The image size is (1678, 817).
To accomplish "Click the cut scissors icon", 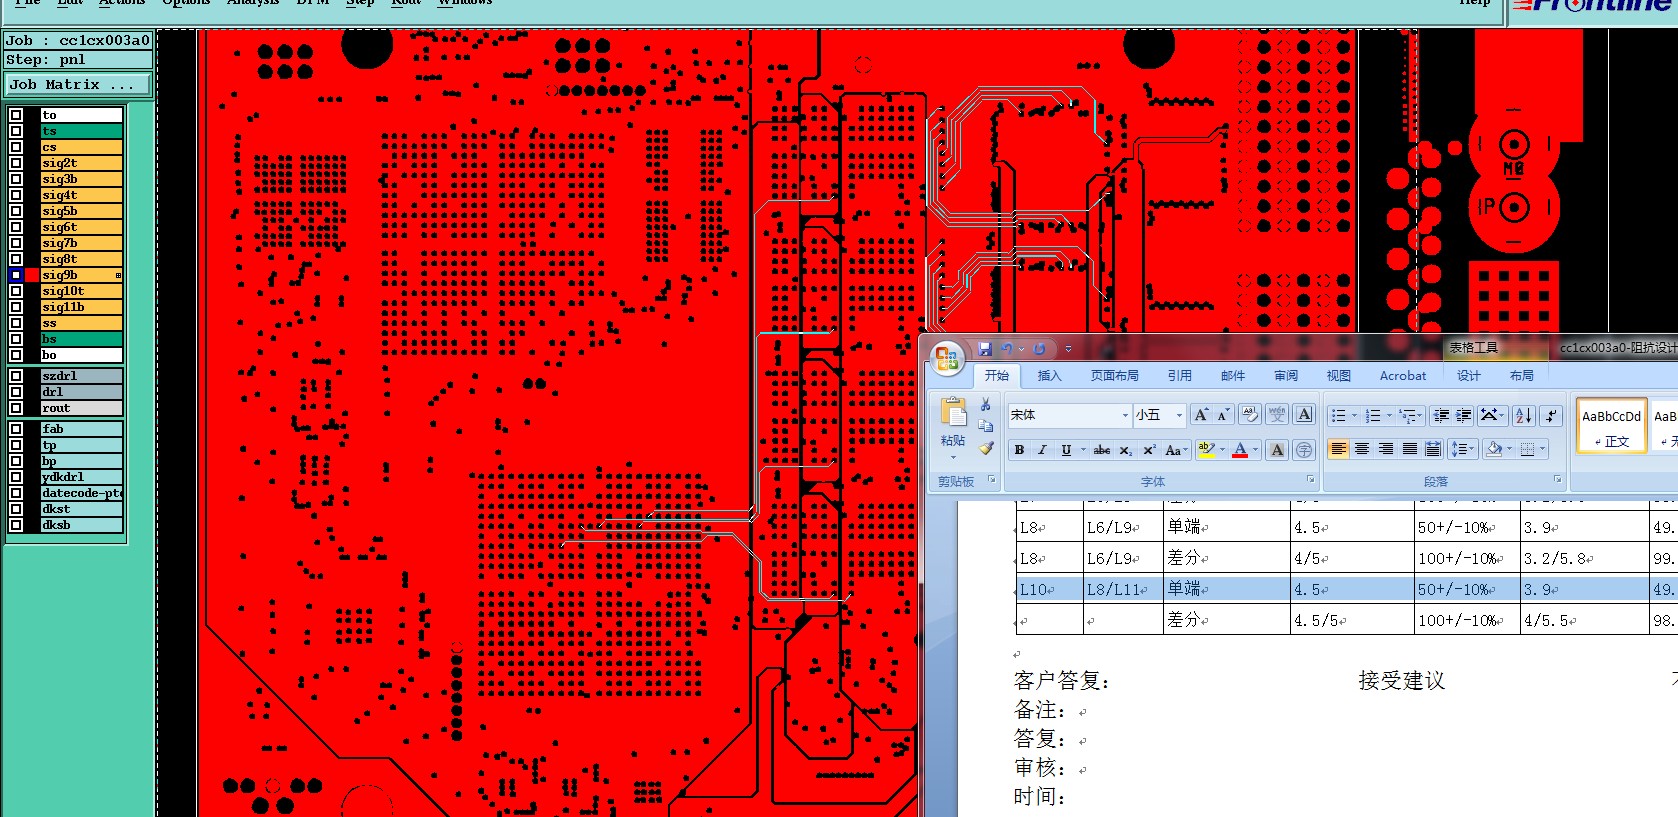I will click(x=986, y=404).
